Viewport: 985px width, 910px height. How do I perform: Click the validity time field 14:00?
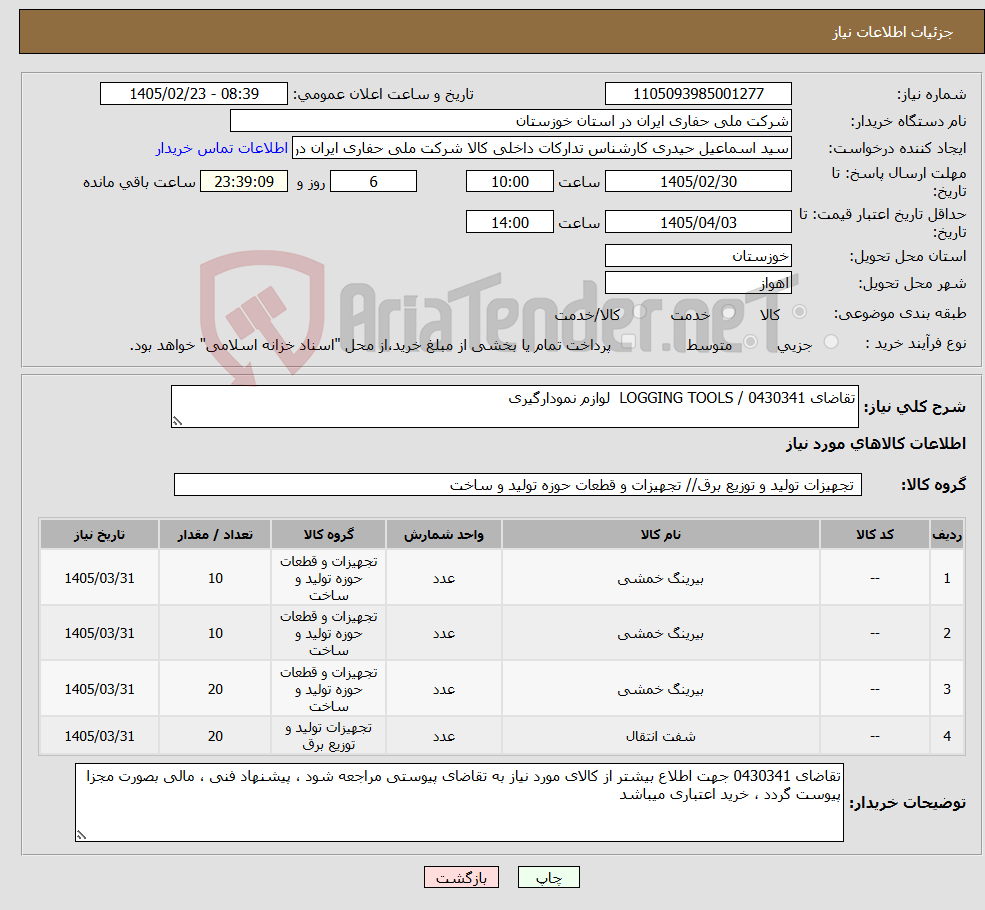509,222
